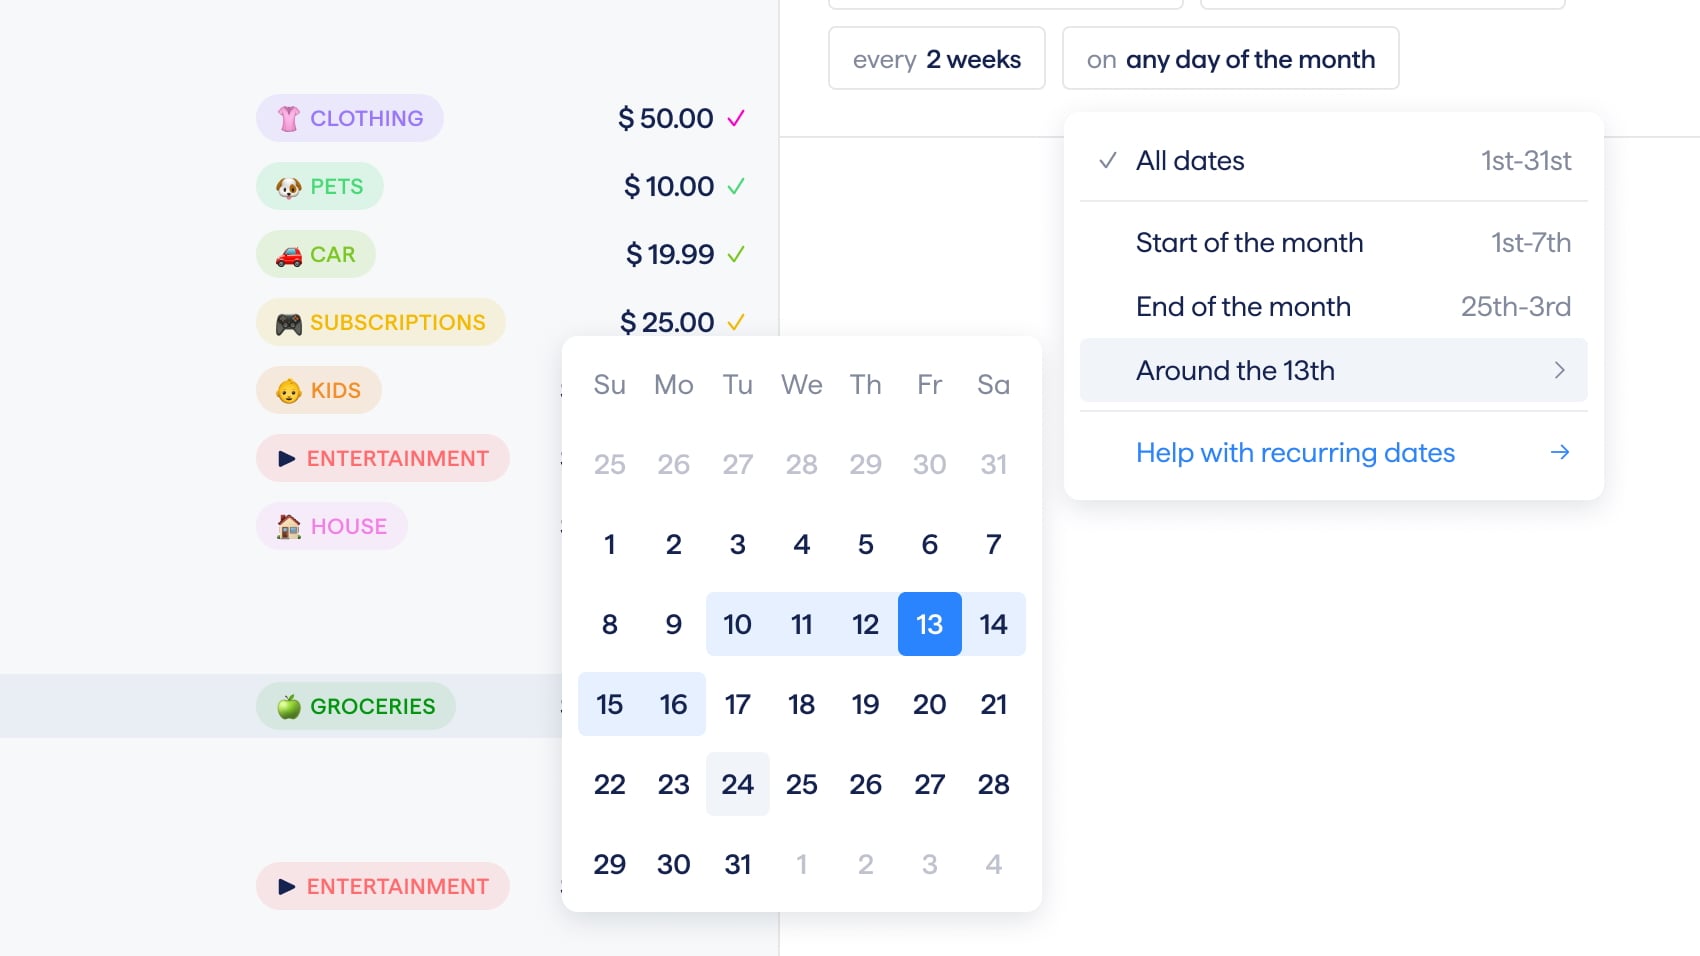Open the 'on any day of the month' dropdown
The height and width of the screenshot is (956, 1700).
coord(1231,59)
